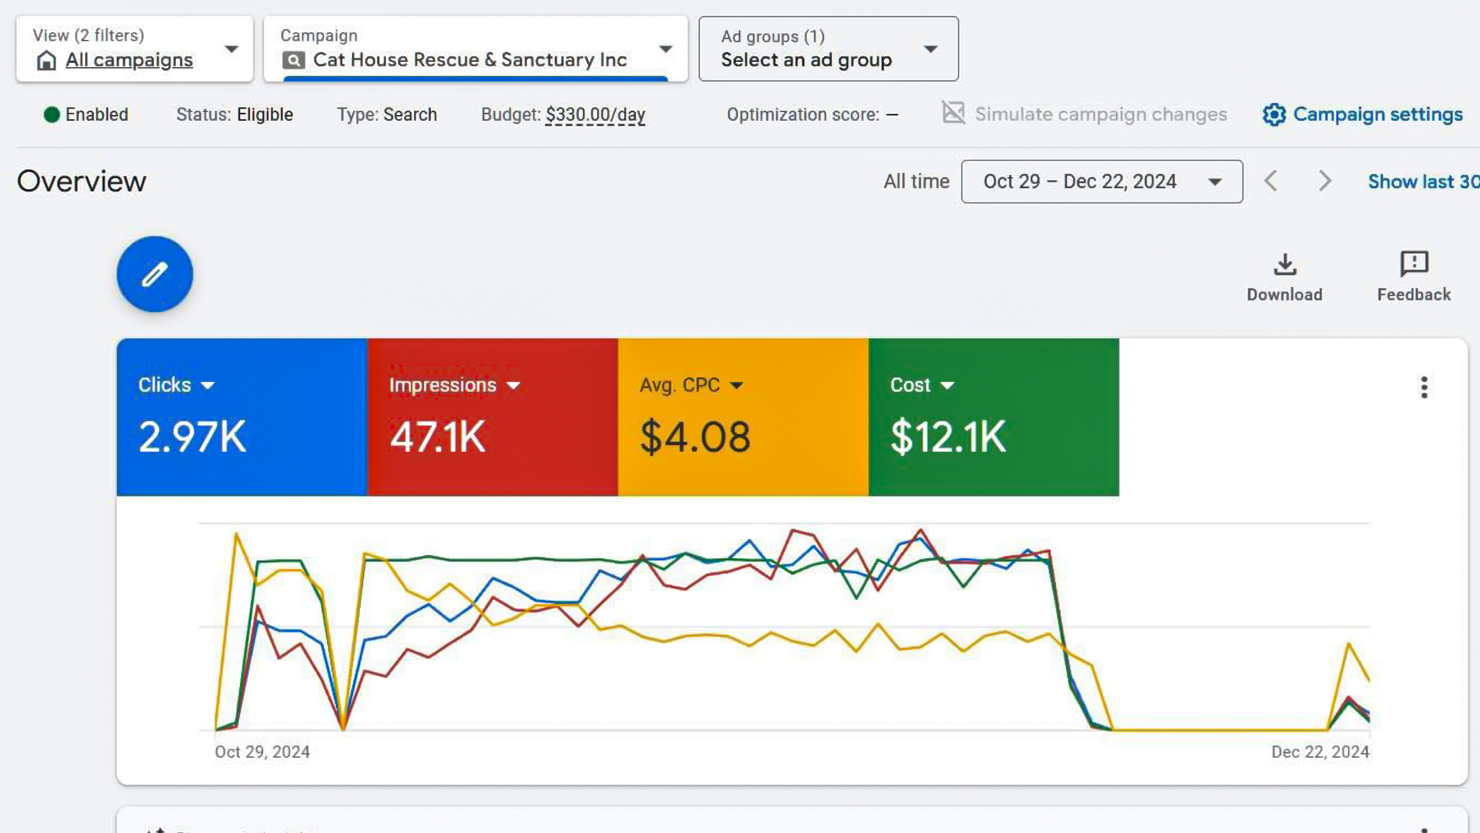This screenshot has height=833, width=1480.
Task: Download the overview report
Action: click(x=1284, y=277)
